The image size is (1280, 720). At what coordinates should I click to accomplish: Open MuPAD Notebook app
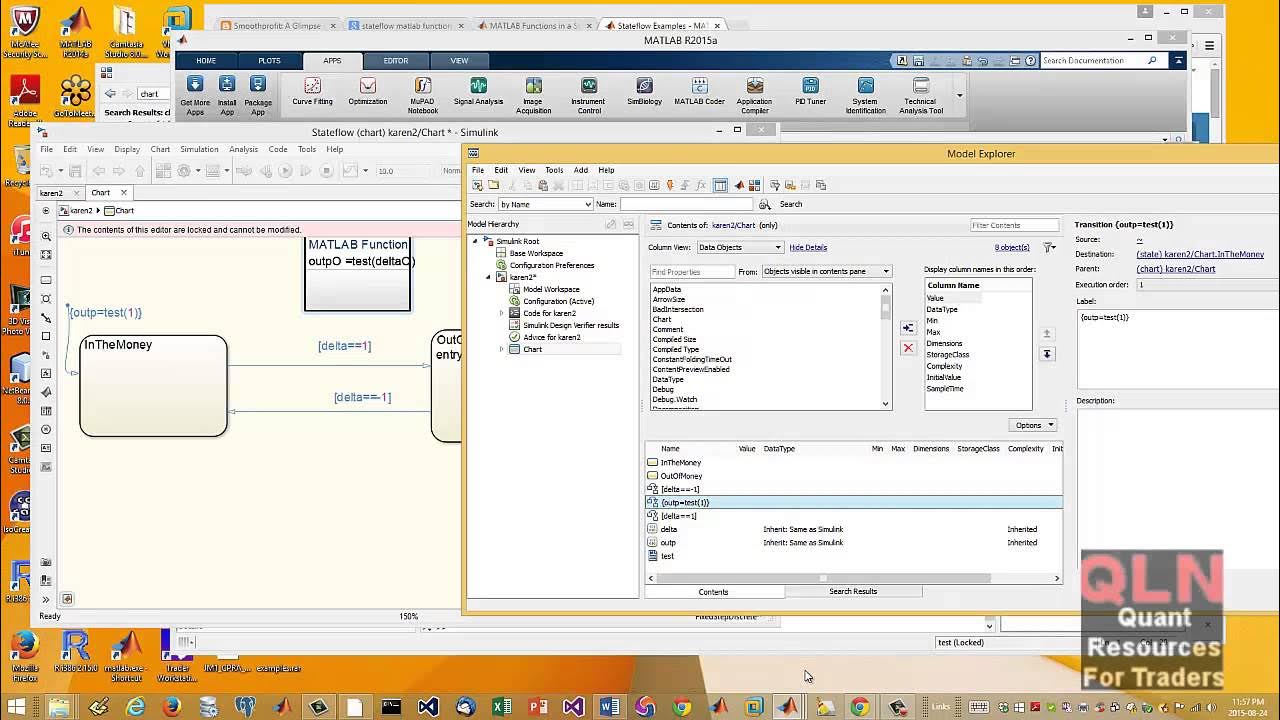coord(423,96)
